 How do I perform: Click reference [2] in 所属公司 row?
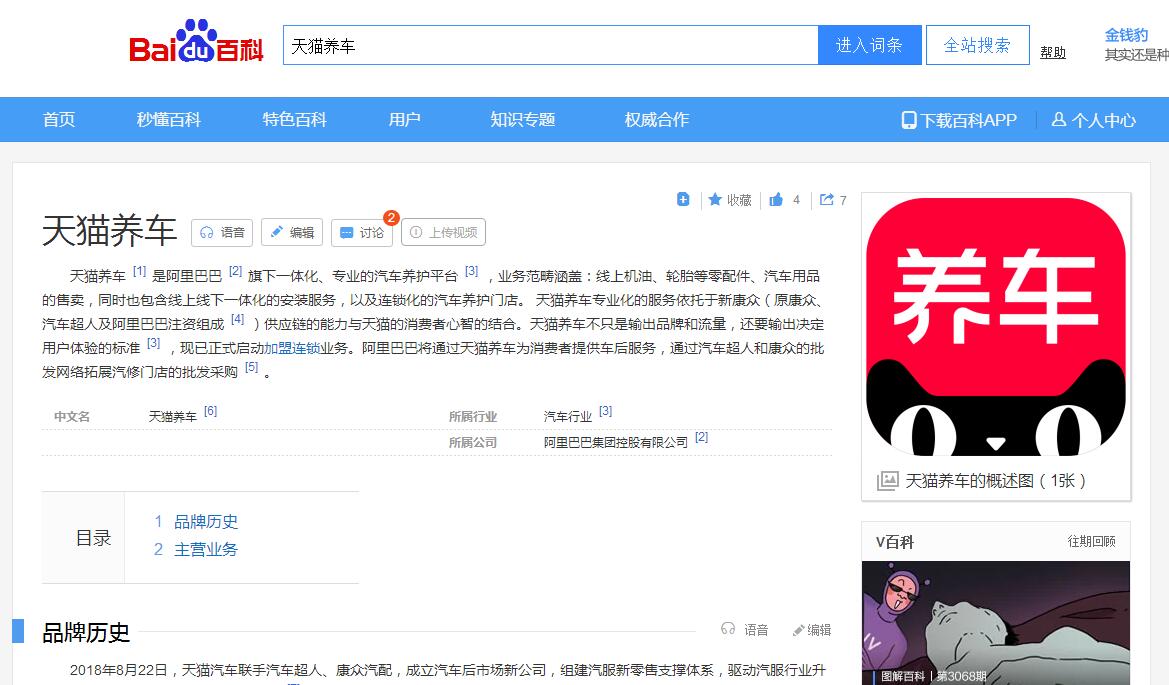tap(702, 438)
